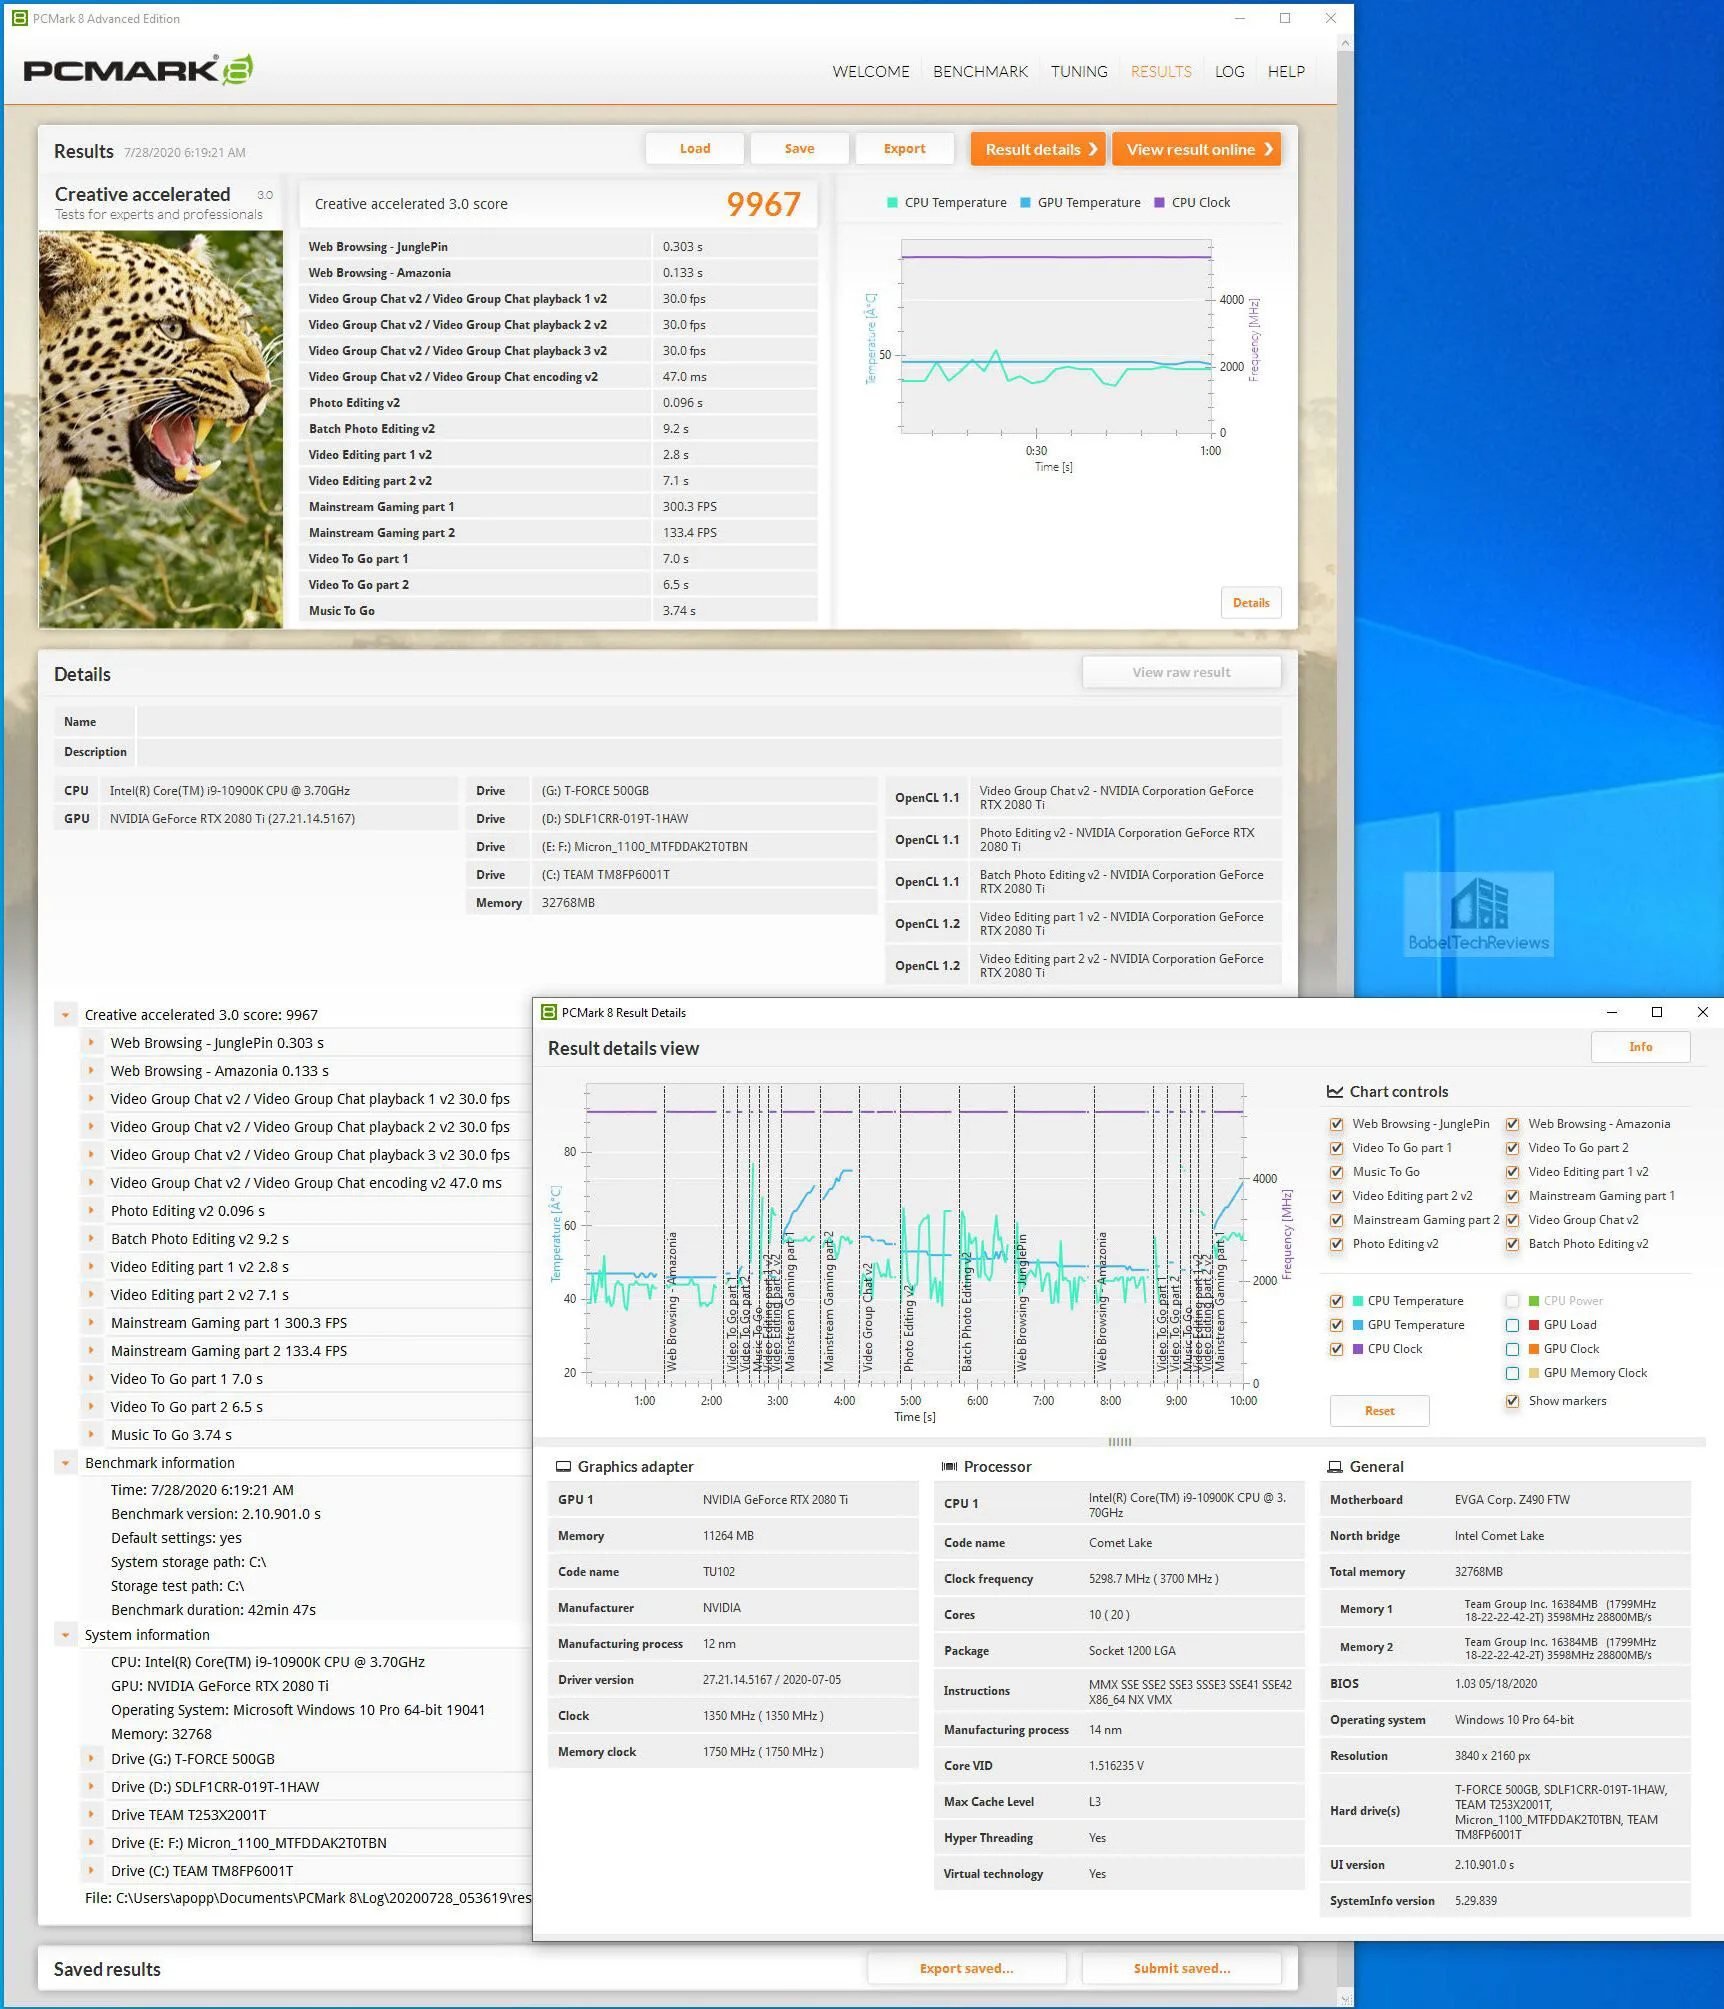Click the Processor chip icon
This screenshot has height=2009, width=1724.
pos(949,1467)
